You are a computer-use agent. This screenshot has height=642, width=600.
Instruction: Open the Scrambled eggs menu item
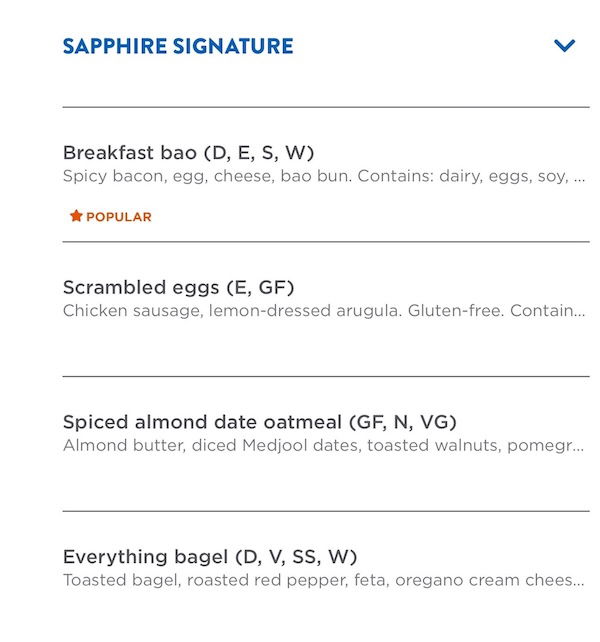tap(140, 288)
